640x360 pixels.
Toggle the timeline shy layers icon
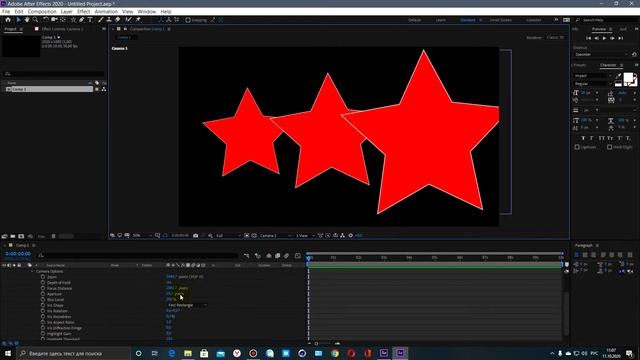click(269, 256)
